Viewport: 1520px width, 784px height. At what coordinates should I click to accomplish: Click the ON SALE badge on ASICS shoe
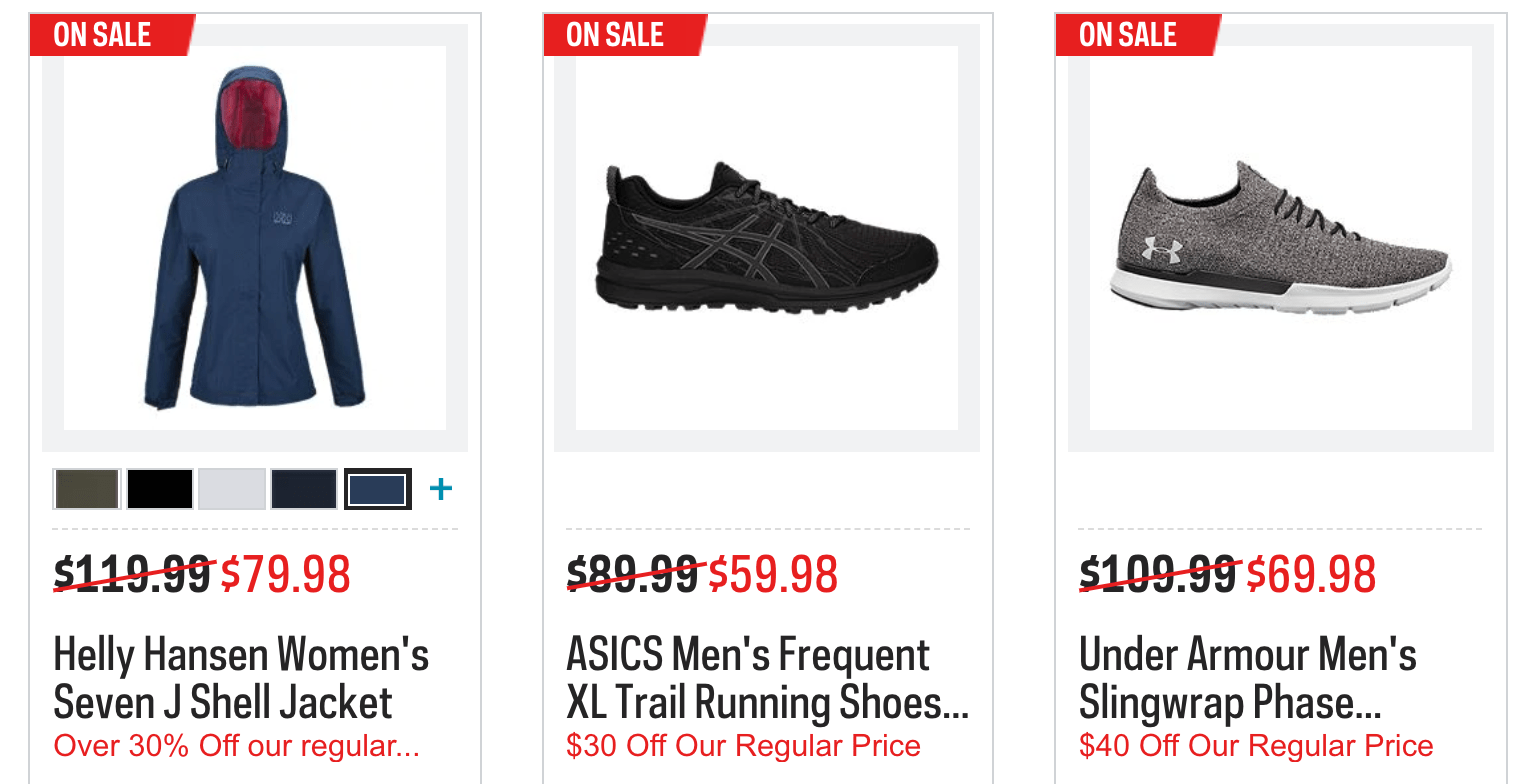(615, 35)
